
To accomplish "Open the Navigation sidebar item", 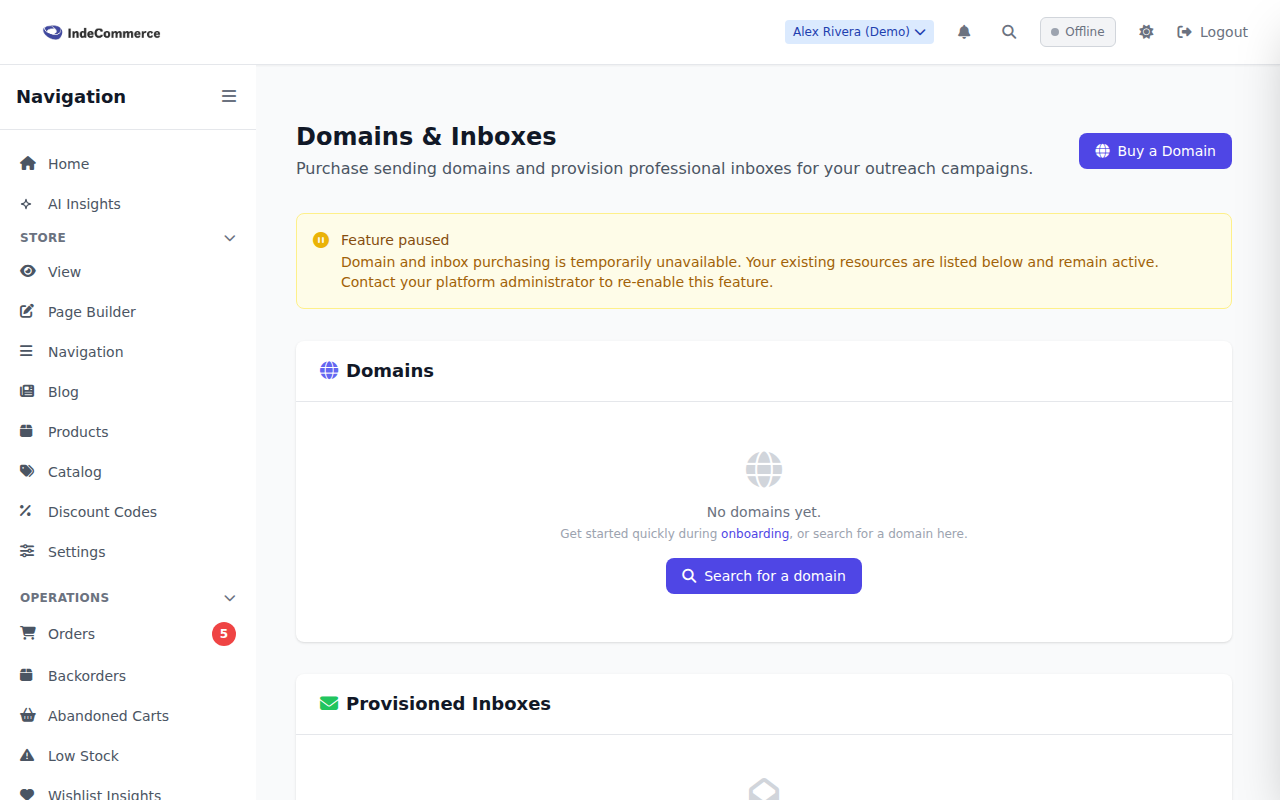I will point(128,352).
